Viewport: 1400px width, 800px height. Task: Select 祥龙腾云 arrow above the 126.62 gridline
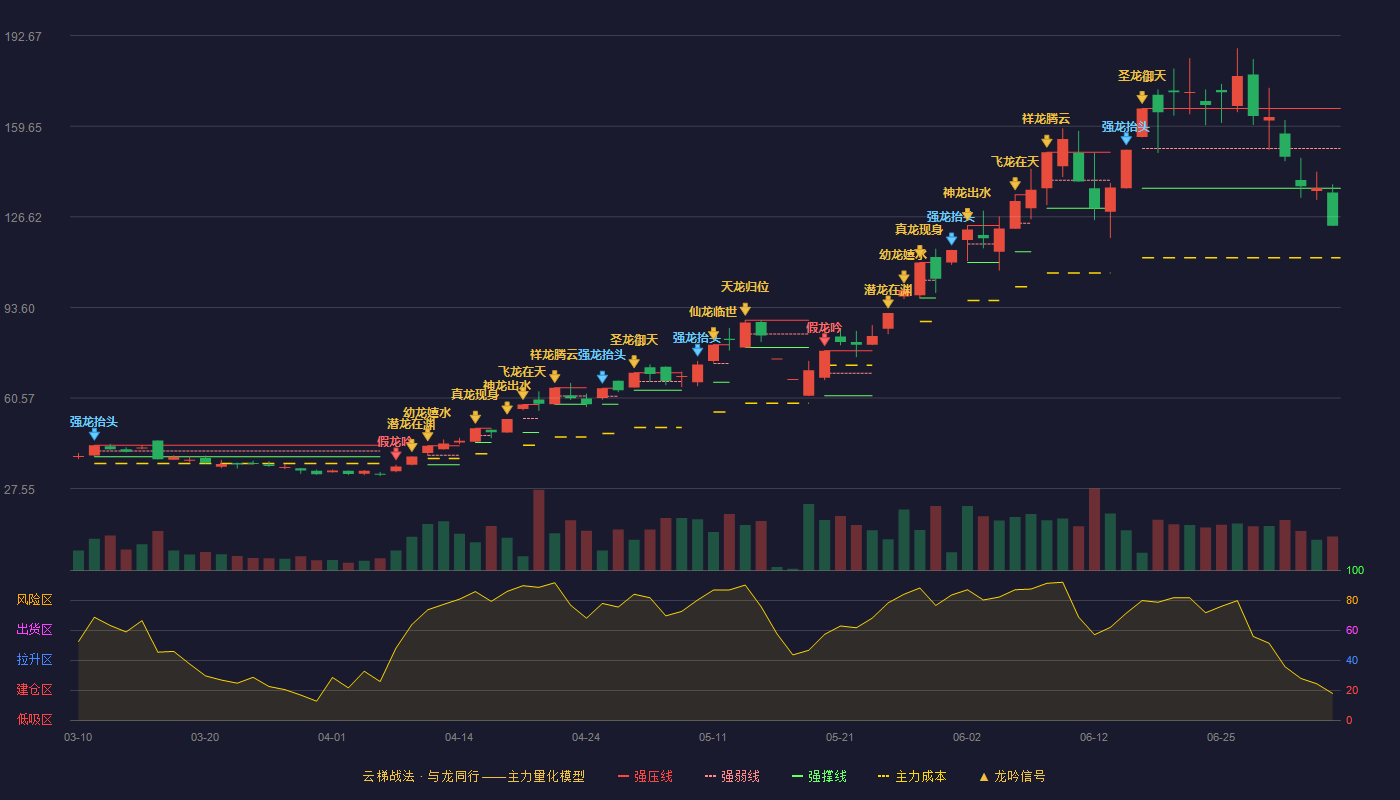point(1046,141)
